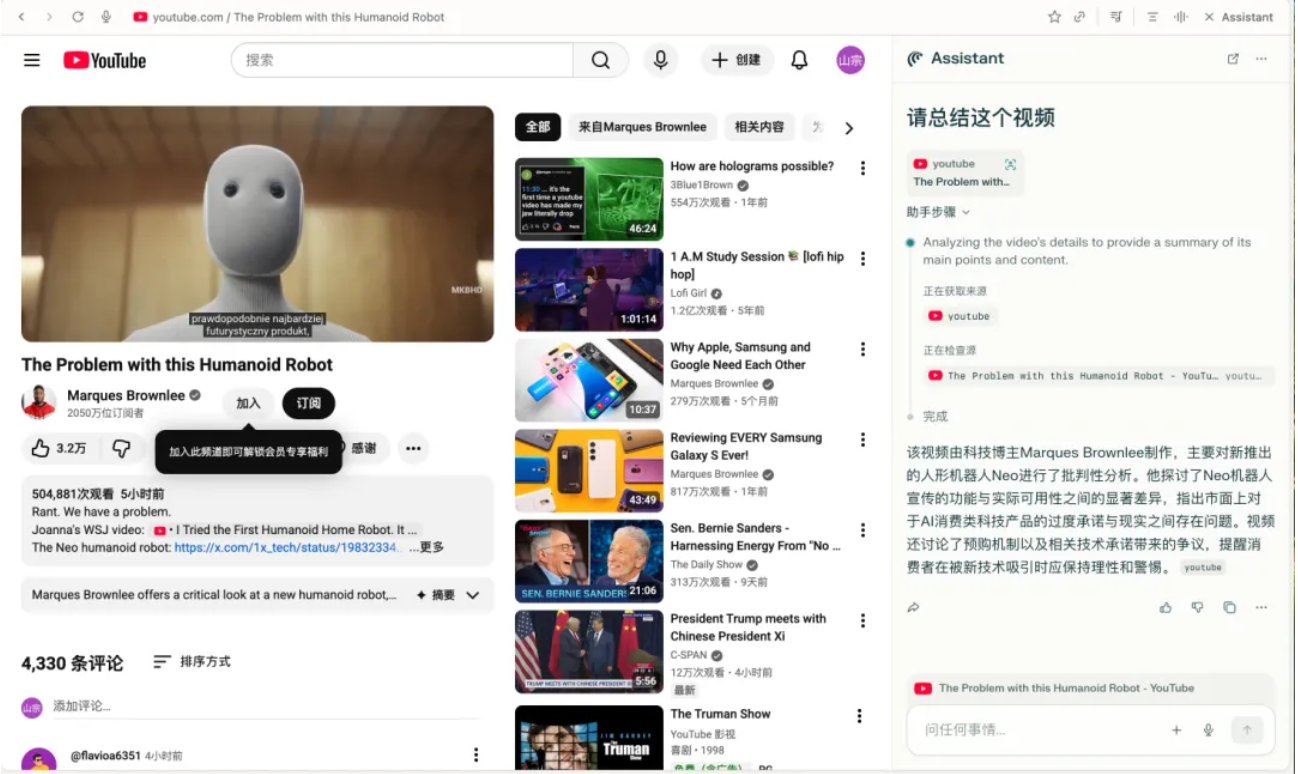Start voice search with the microphone icon
This screenshot has width=1298, height=774.
click(659, 60)
